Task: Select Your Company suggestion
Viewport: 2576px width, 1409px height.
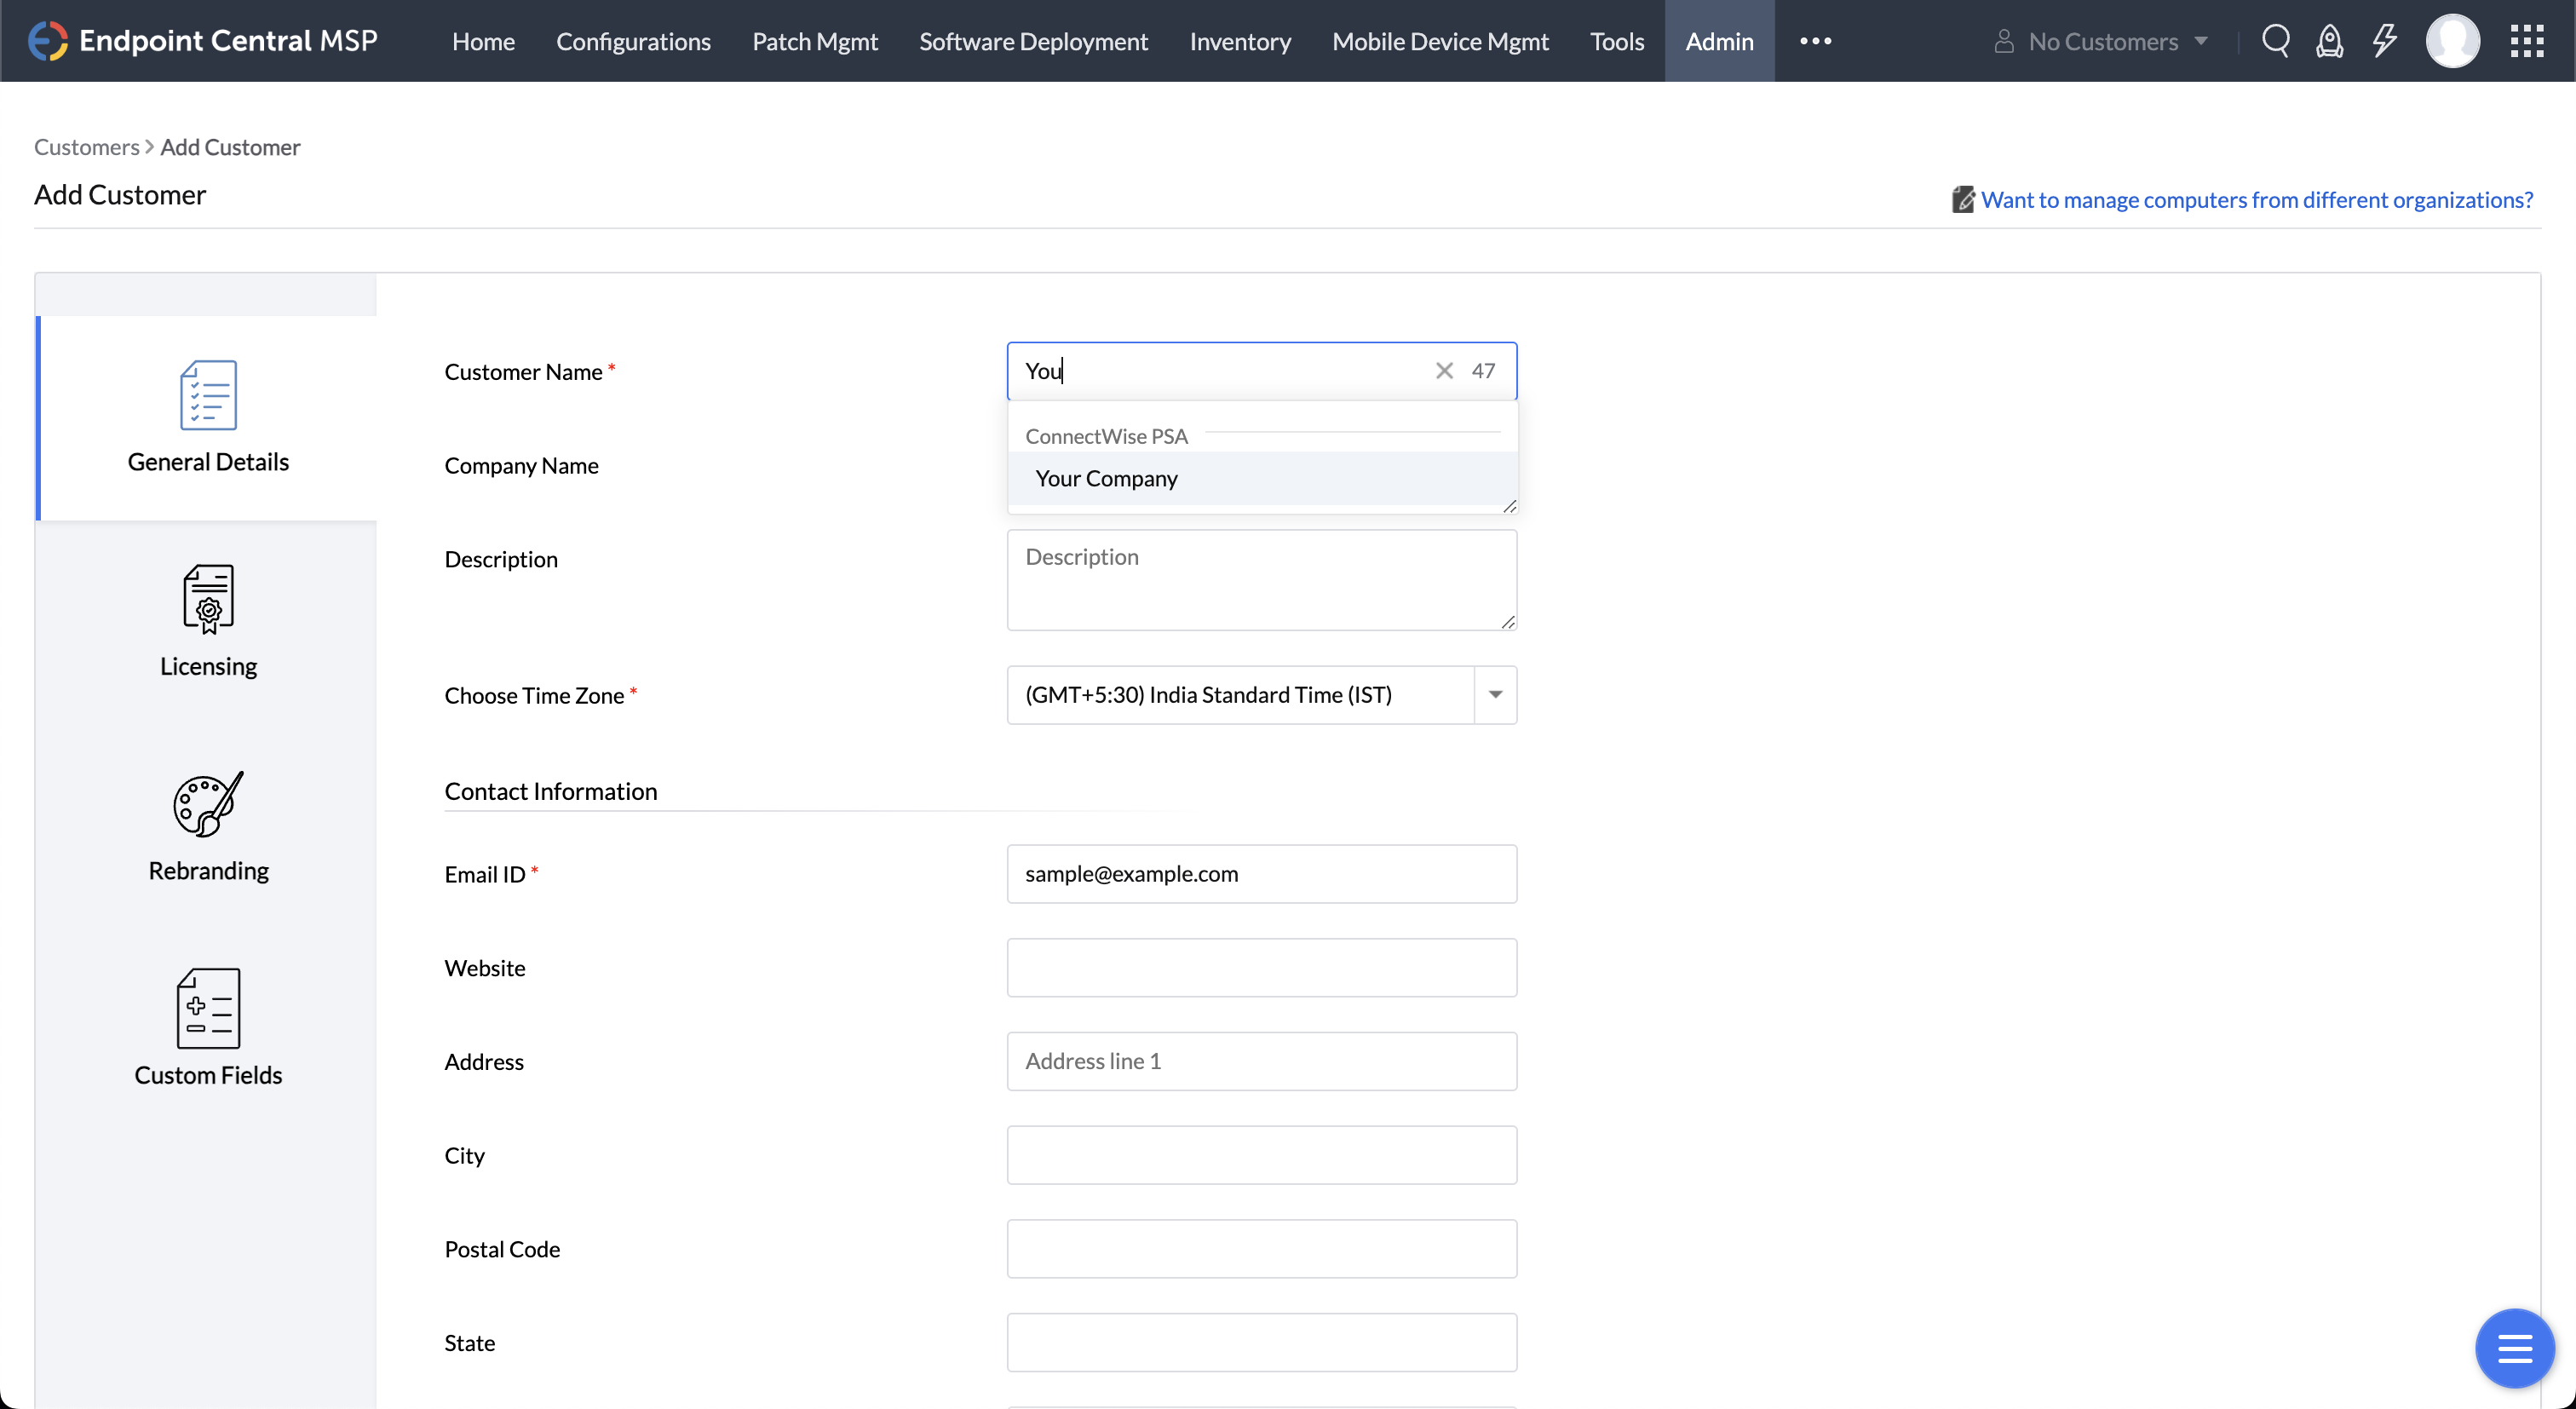Action: pos(1106,478)
